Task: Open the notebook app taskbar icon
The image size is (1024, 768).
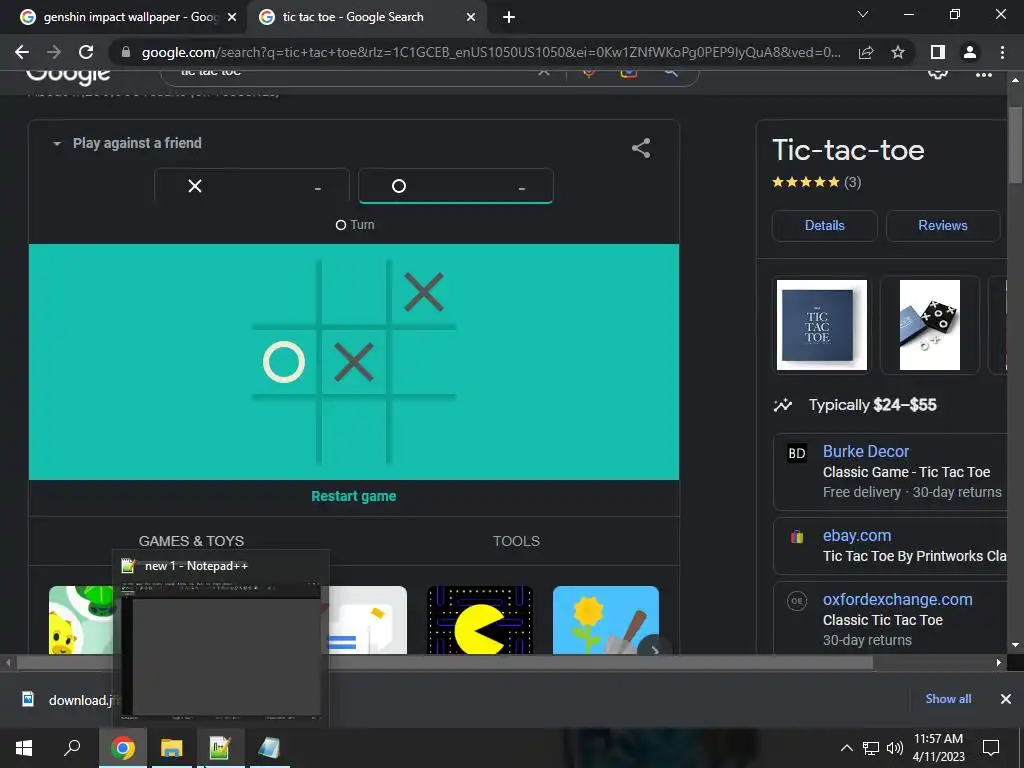Action: (268, 748)
